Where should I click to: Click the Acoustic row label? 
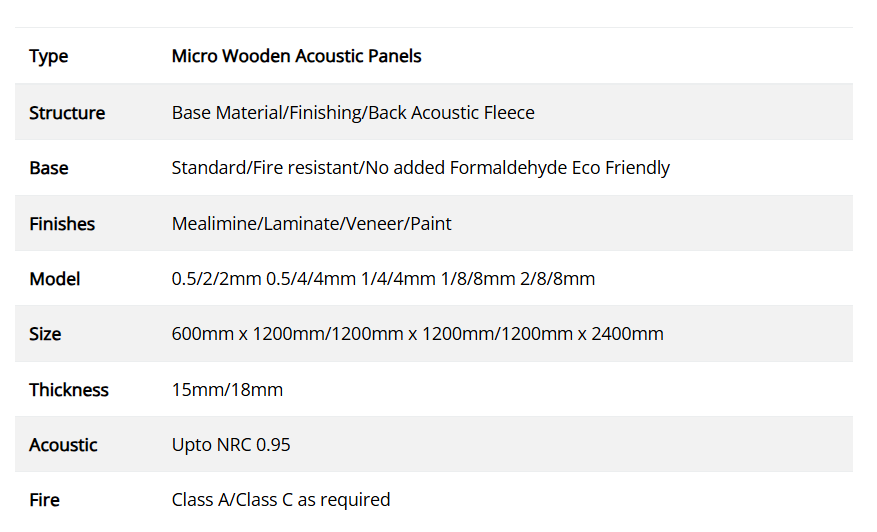pos(63,445)
